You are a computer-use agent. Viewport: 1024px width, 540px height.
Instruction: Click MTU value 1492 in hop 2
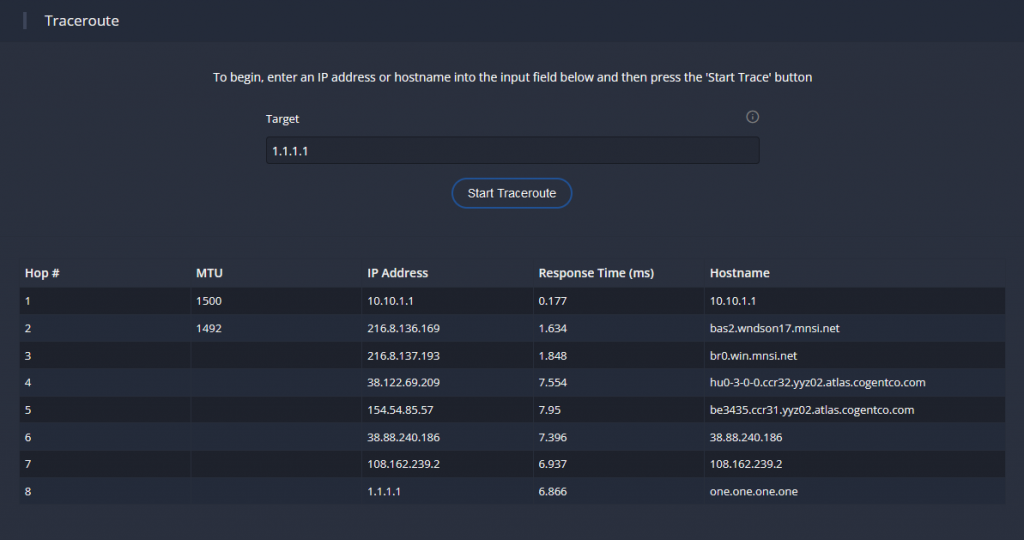pyautogui.click(x=208, y=328)
